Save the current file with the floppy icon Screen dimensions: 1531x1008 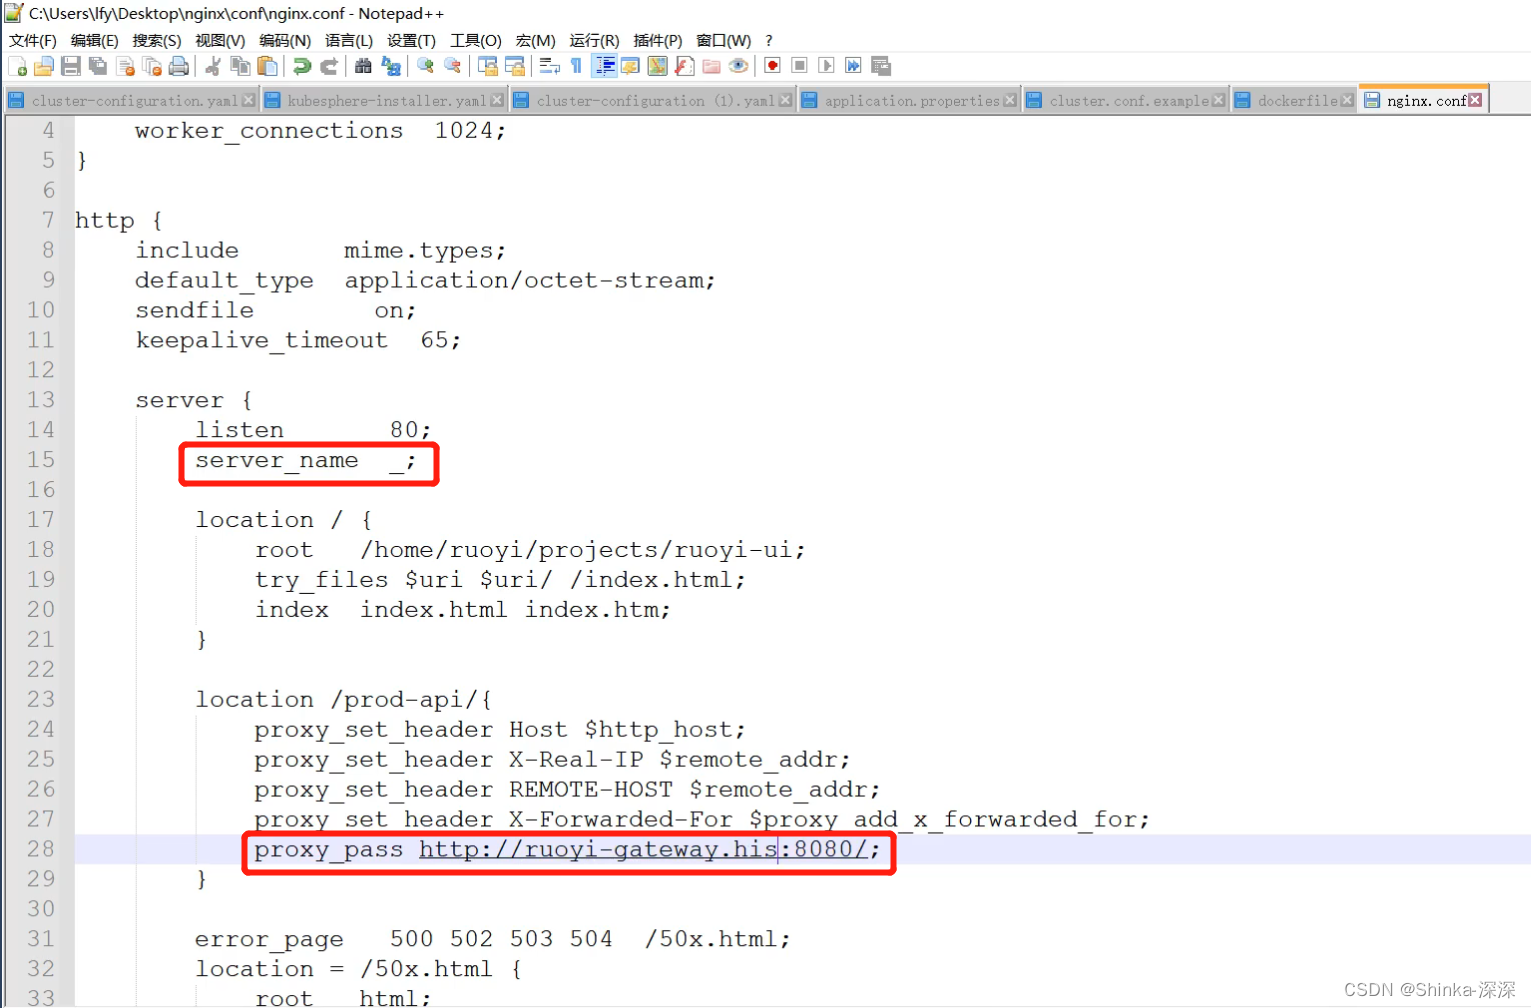pyautogui.click(x=71, y=66)
